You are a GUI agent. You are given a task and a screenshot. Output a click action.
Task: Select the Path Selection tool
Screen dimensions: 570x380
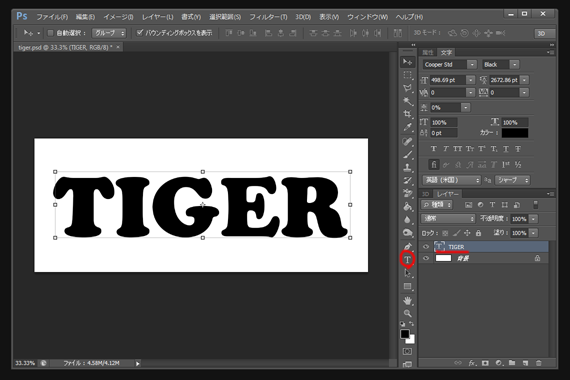click(408, 273)
